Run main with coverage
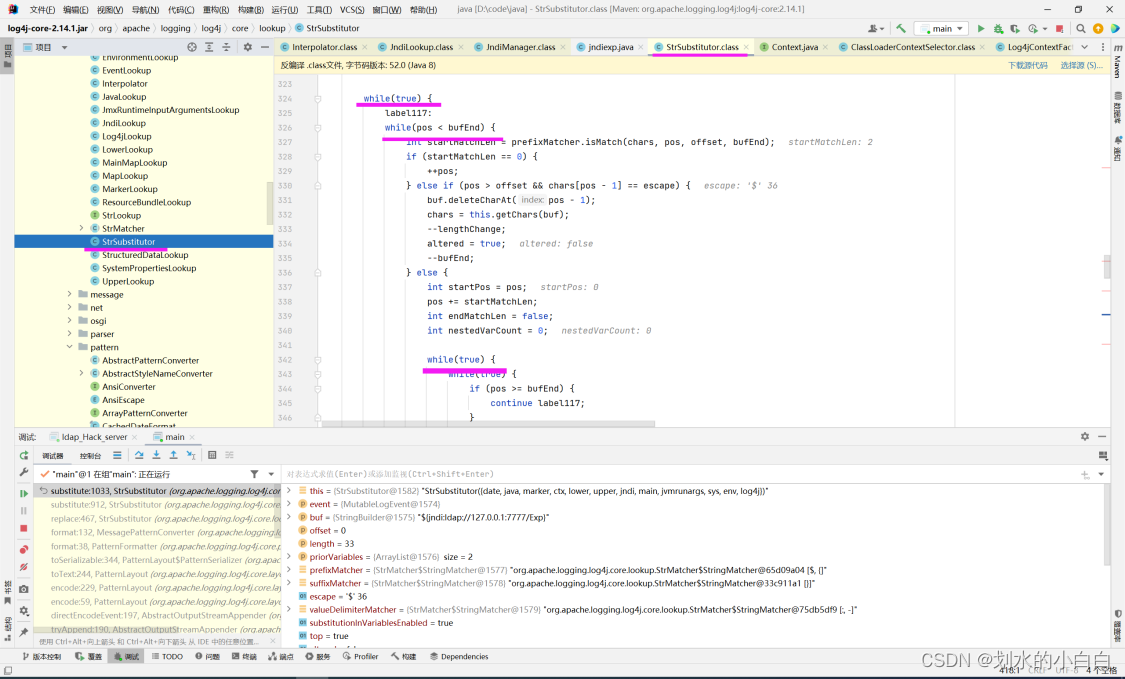 pyautogui.click(x=1015, y=29)
